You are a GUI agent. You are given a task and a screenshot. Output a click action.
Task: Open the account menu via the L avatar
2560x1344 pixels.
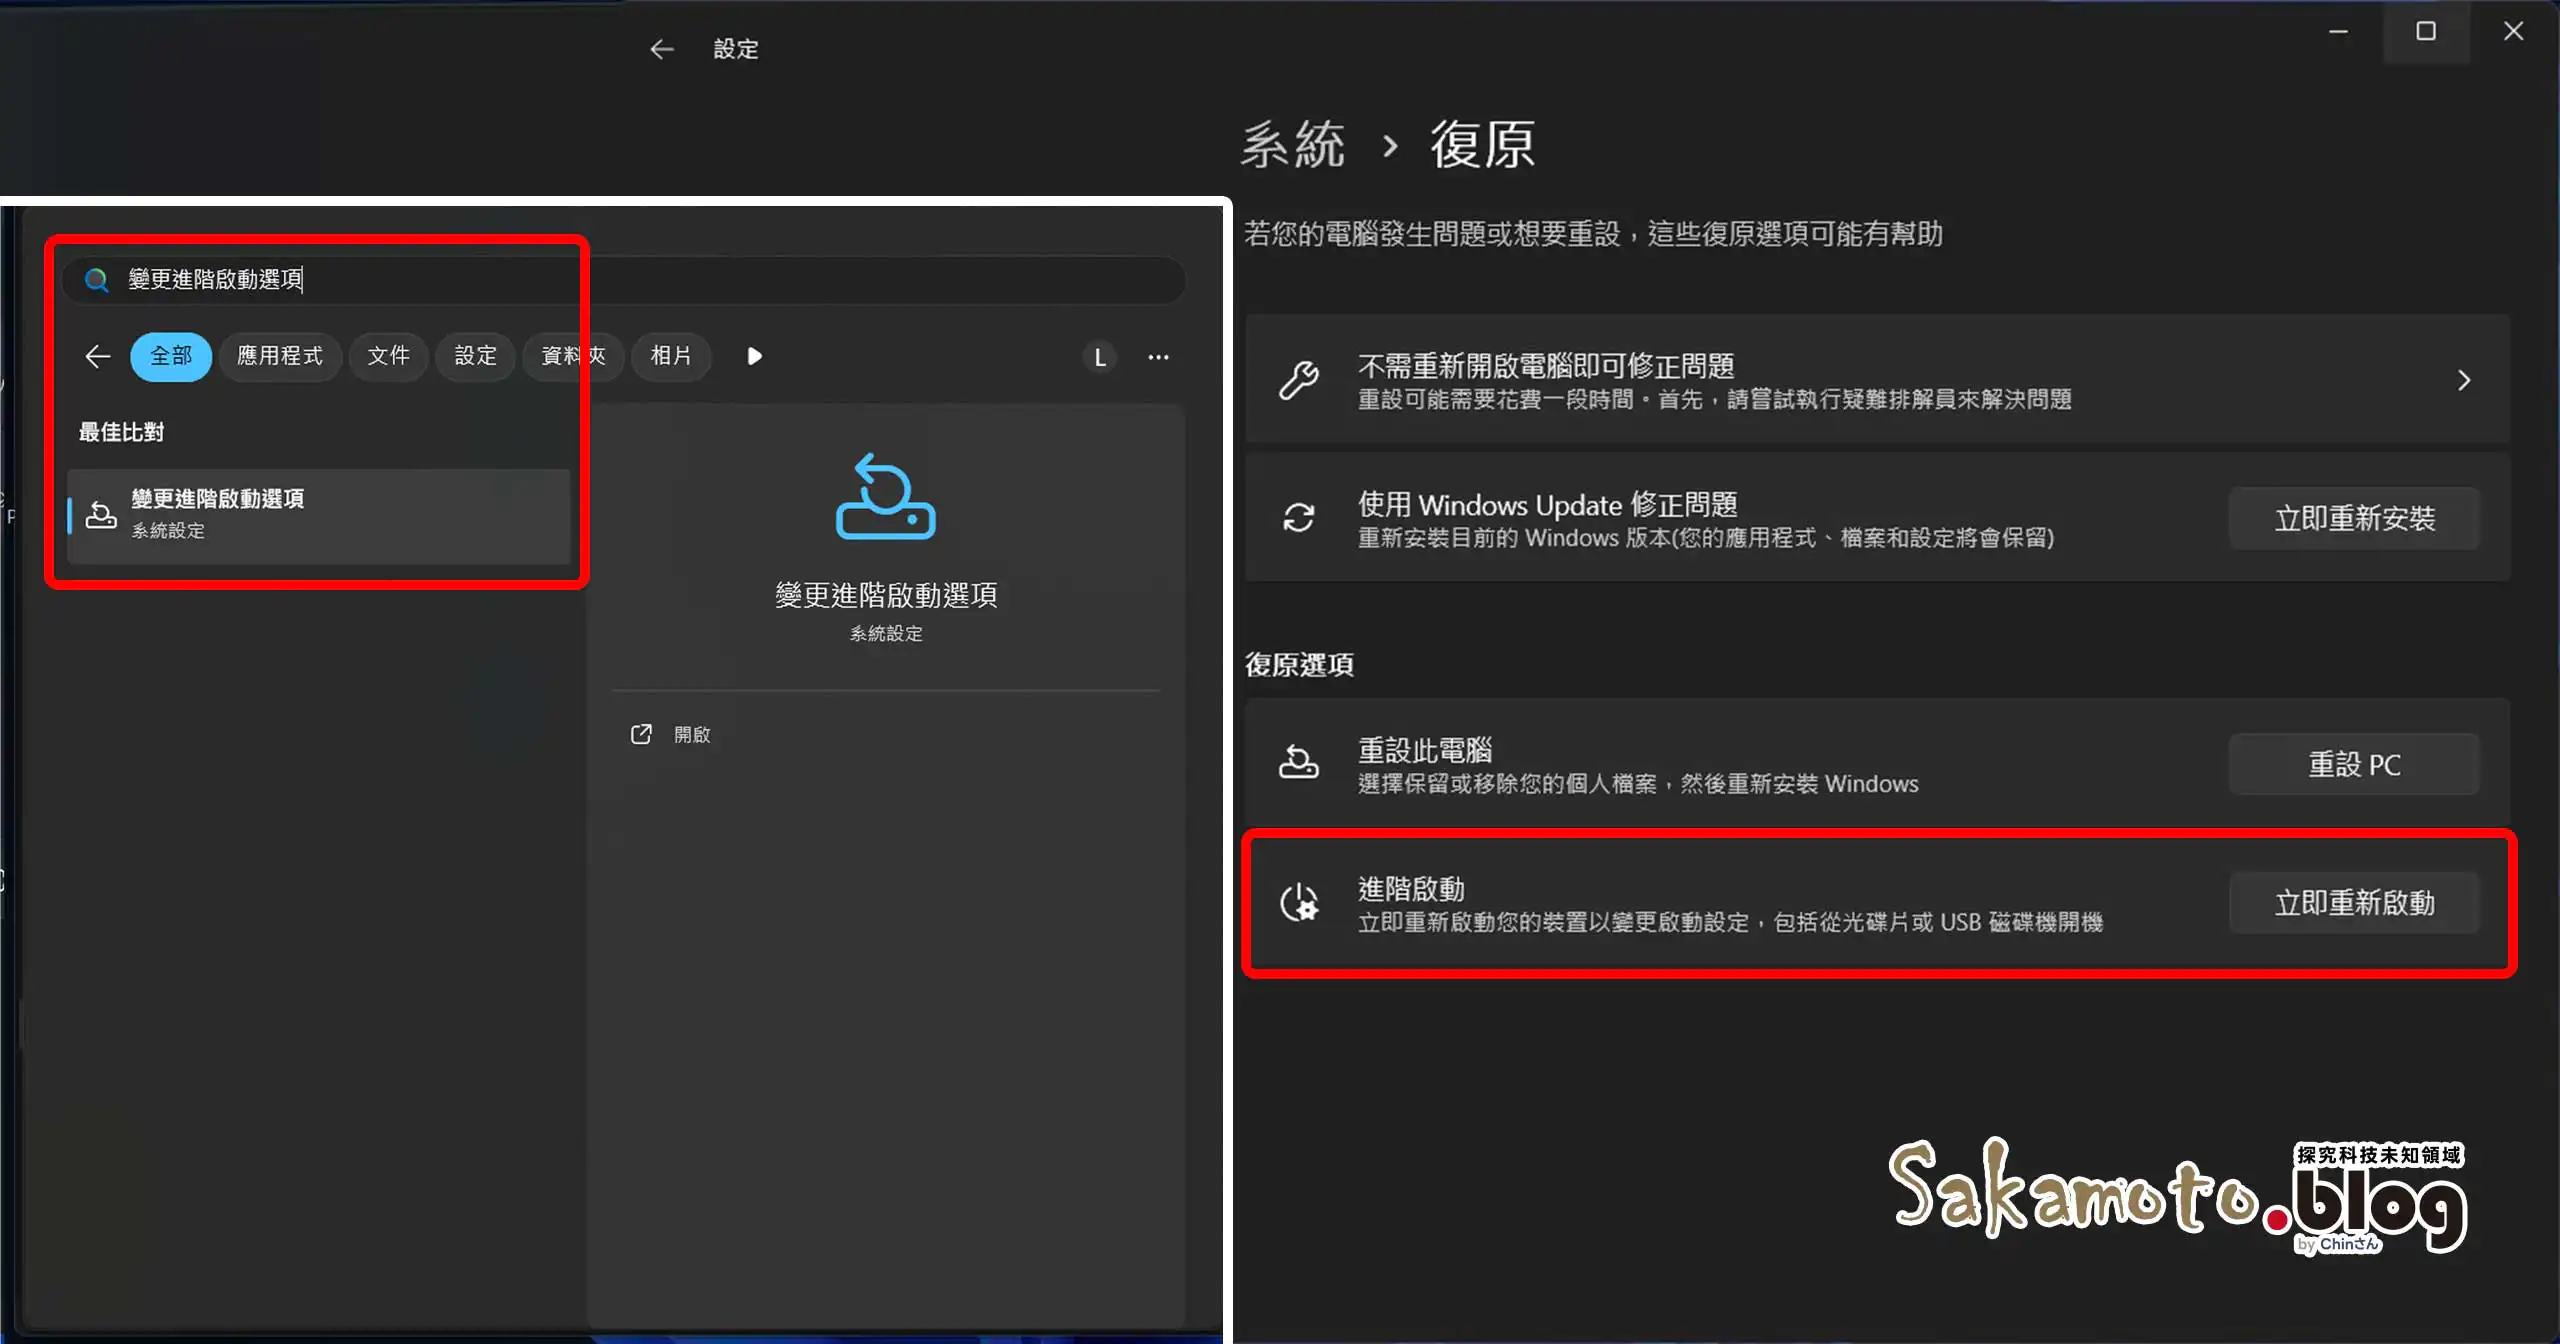click(1099, 357)
